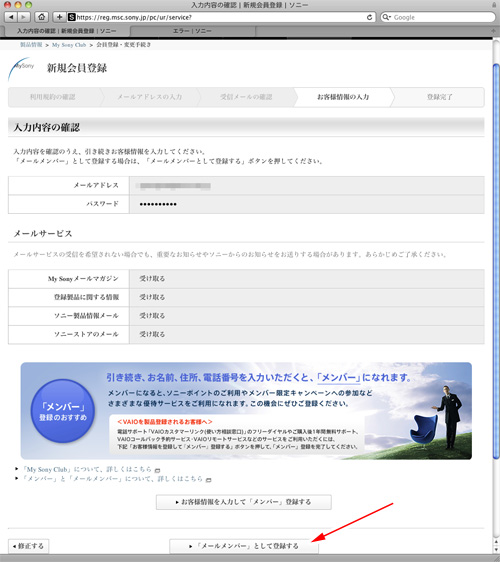Click the 「メールメンバー」として登録する button

tap(244, 546)
